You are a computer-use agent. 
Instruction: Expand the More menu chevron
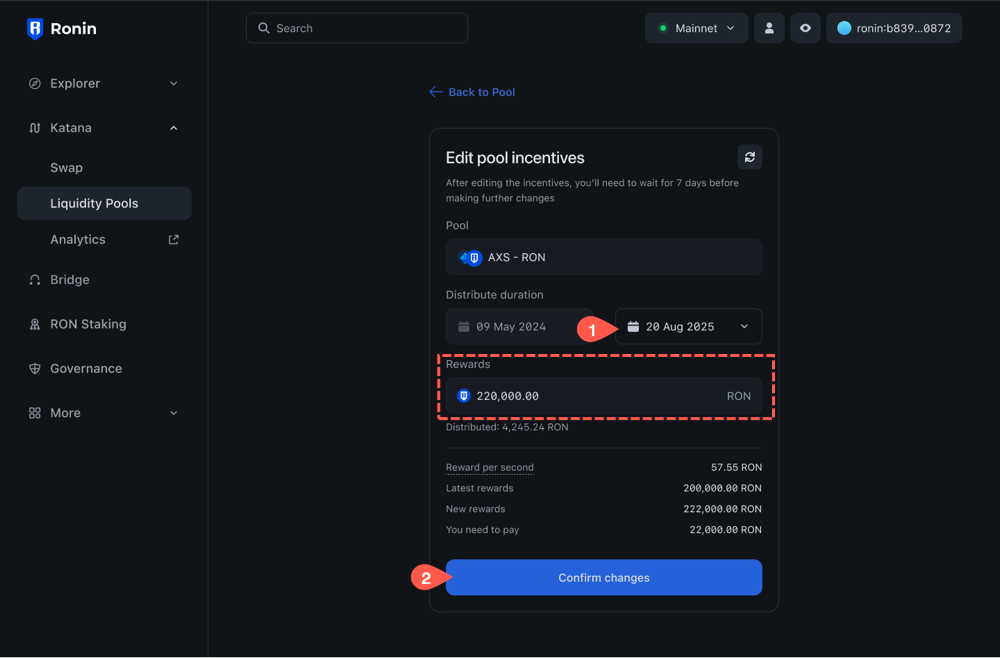pos(173,413)
